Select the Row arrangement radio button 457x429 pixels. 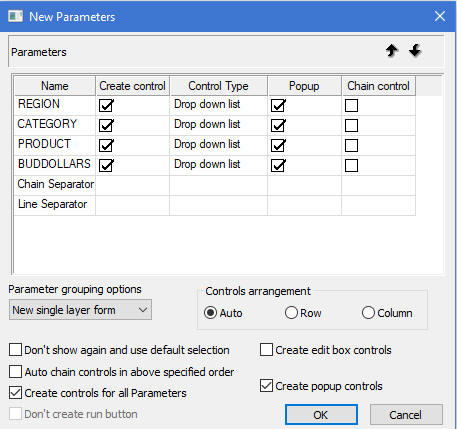[291, 313]
